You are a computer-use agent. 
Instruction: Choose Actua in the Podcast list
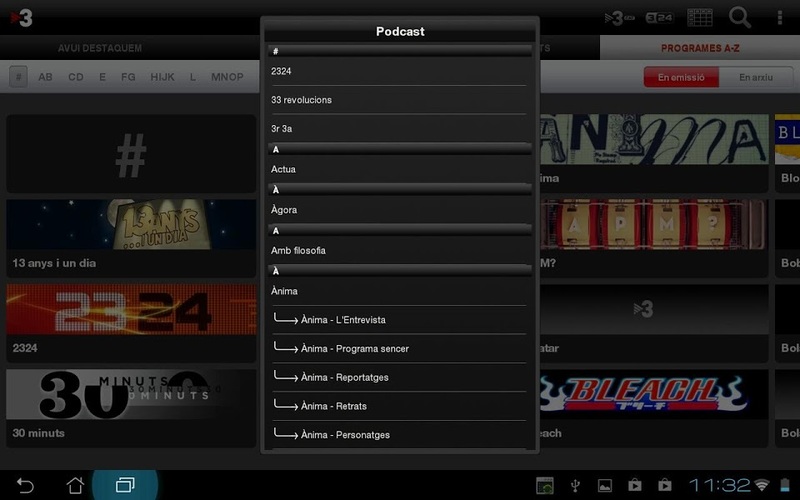coord(399,169)
